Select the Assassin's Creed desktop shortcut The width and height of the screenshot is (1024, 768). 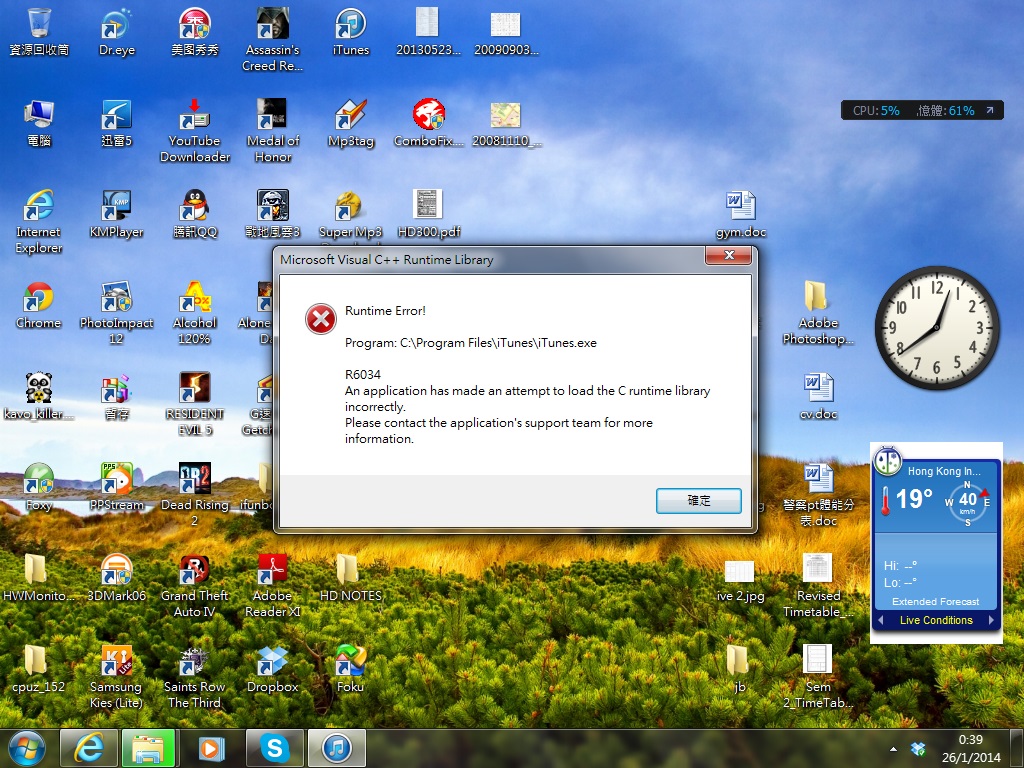pos(272,39)
